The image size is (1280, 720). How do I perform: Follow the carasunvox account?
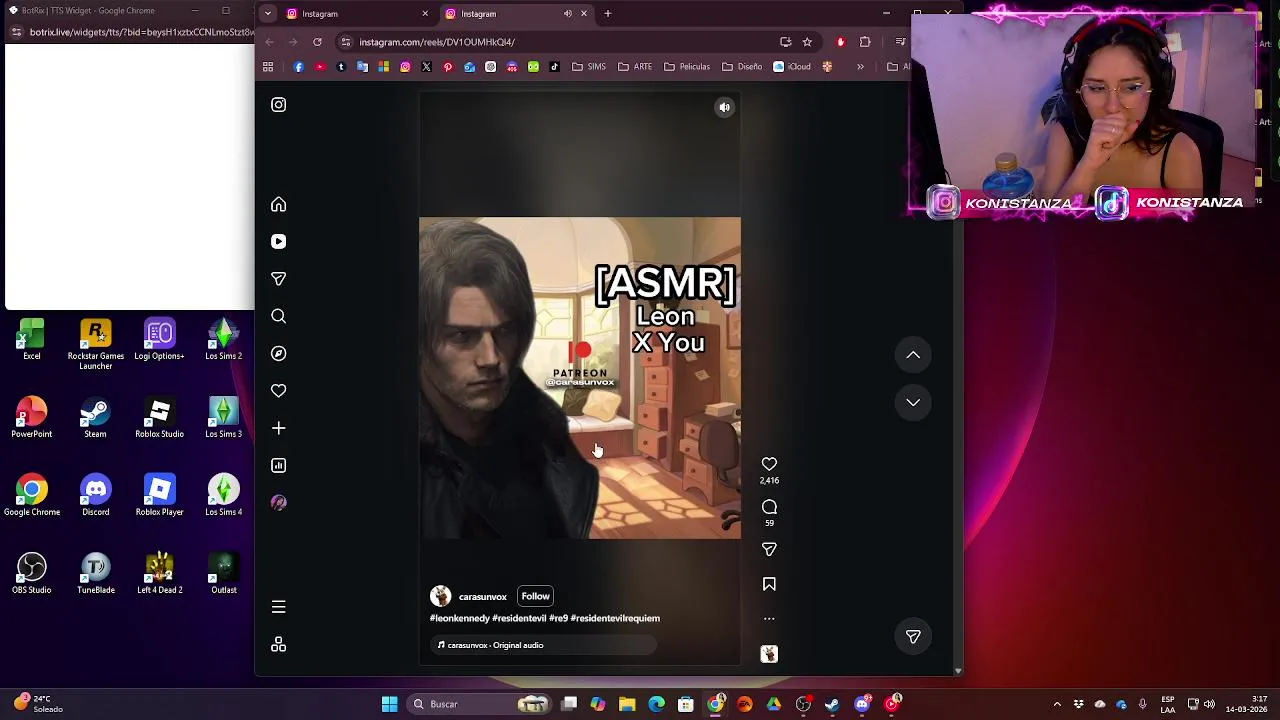(535, 596)
